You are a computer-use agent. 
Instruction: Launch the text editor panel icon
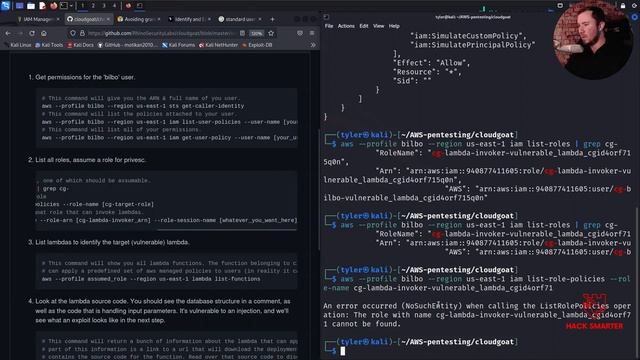tap(42, 6)
